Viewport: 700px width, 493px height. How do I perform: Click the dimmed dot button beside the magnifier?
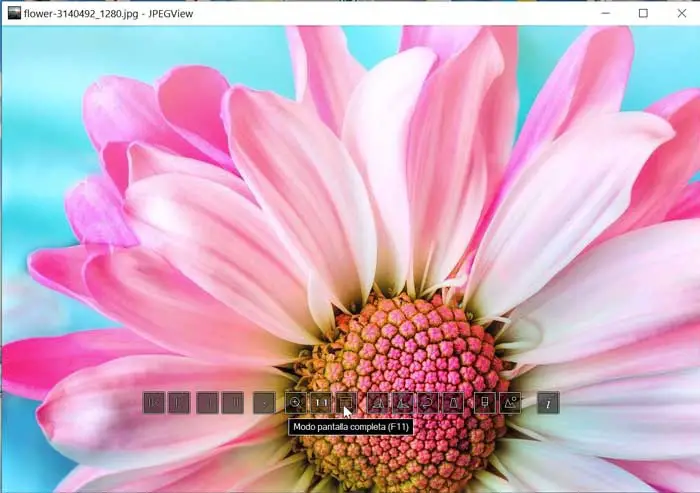point(264,403)
